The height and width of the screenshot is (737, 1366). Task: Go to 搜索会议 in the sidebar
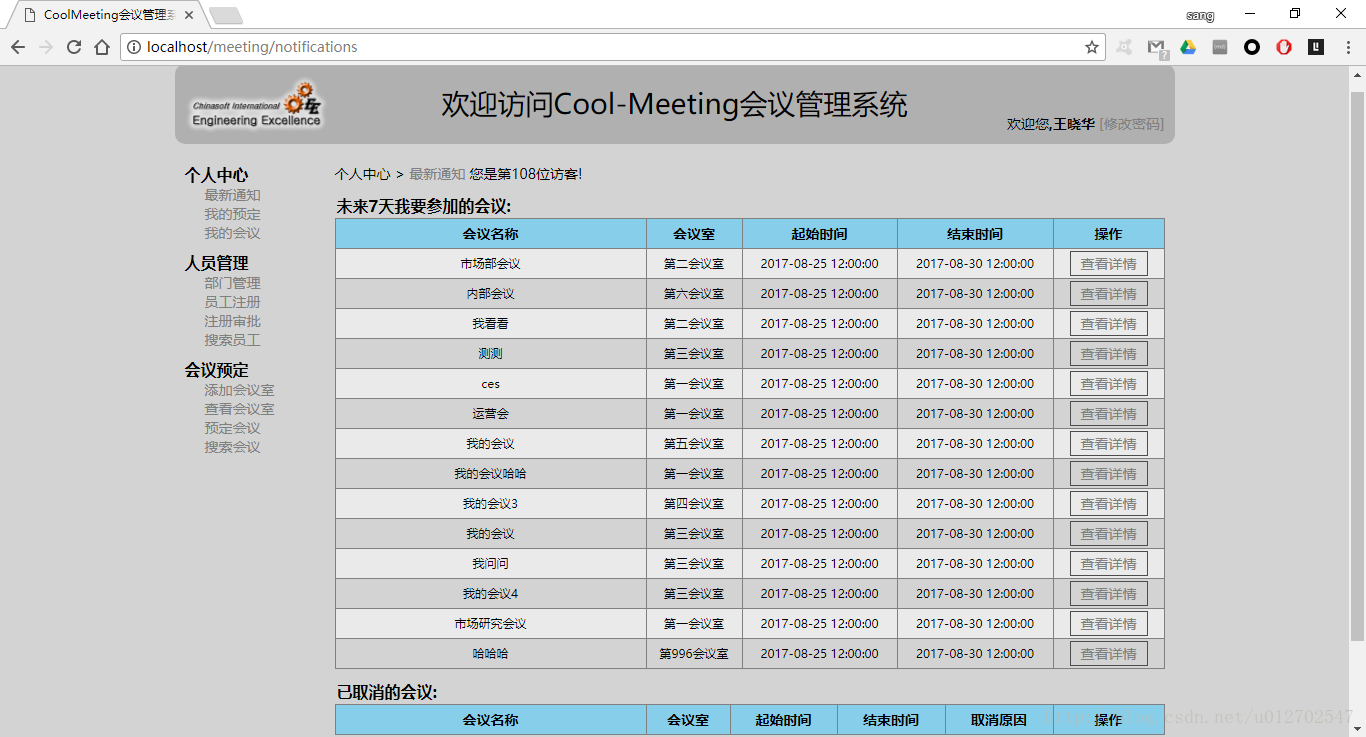point(232,447)
